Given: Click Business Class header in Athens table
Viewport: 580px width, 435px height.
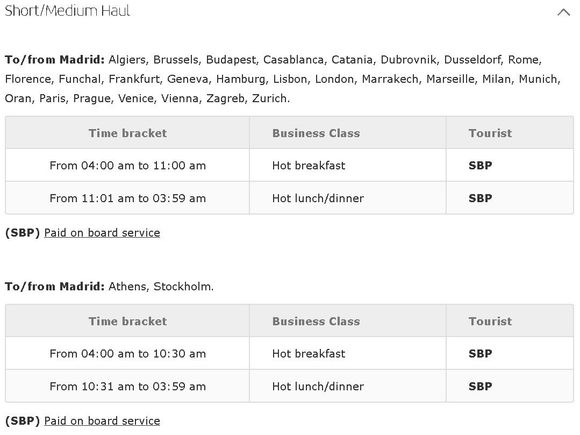Looking at the screenshot, I should (x=316, y=321).
